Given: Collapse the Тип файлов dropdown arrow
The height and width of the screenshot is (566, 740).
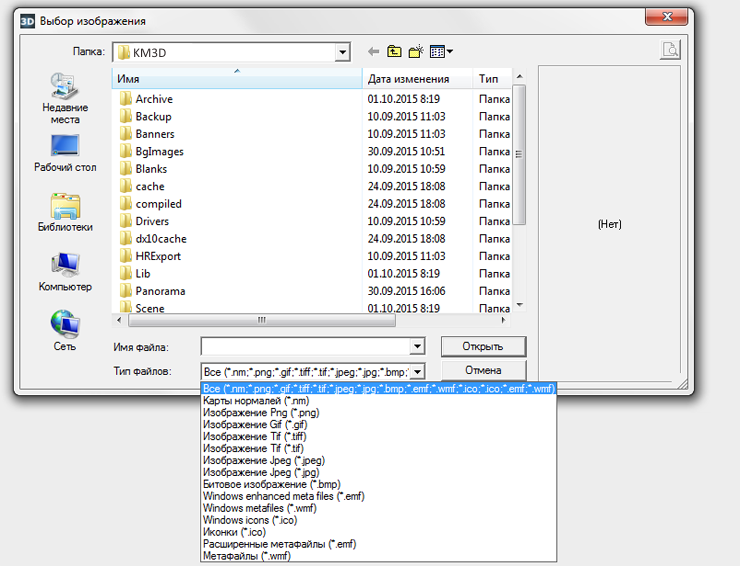Looking at the screenshot, I should 417,372.
